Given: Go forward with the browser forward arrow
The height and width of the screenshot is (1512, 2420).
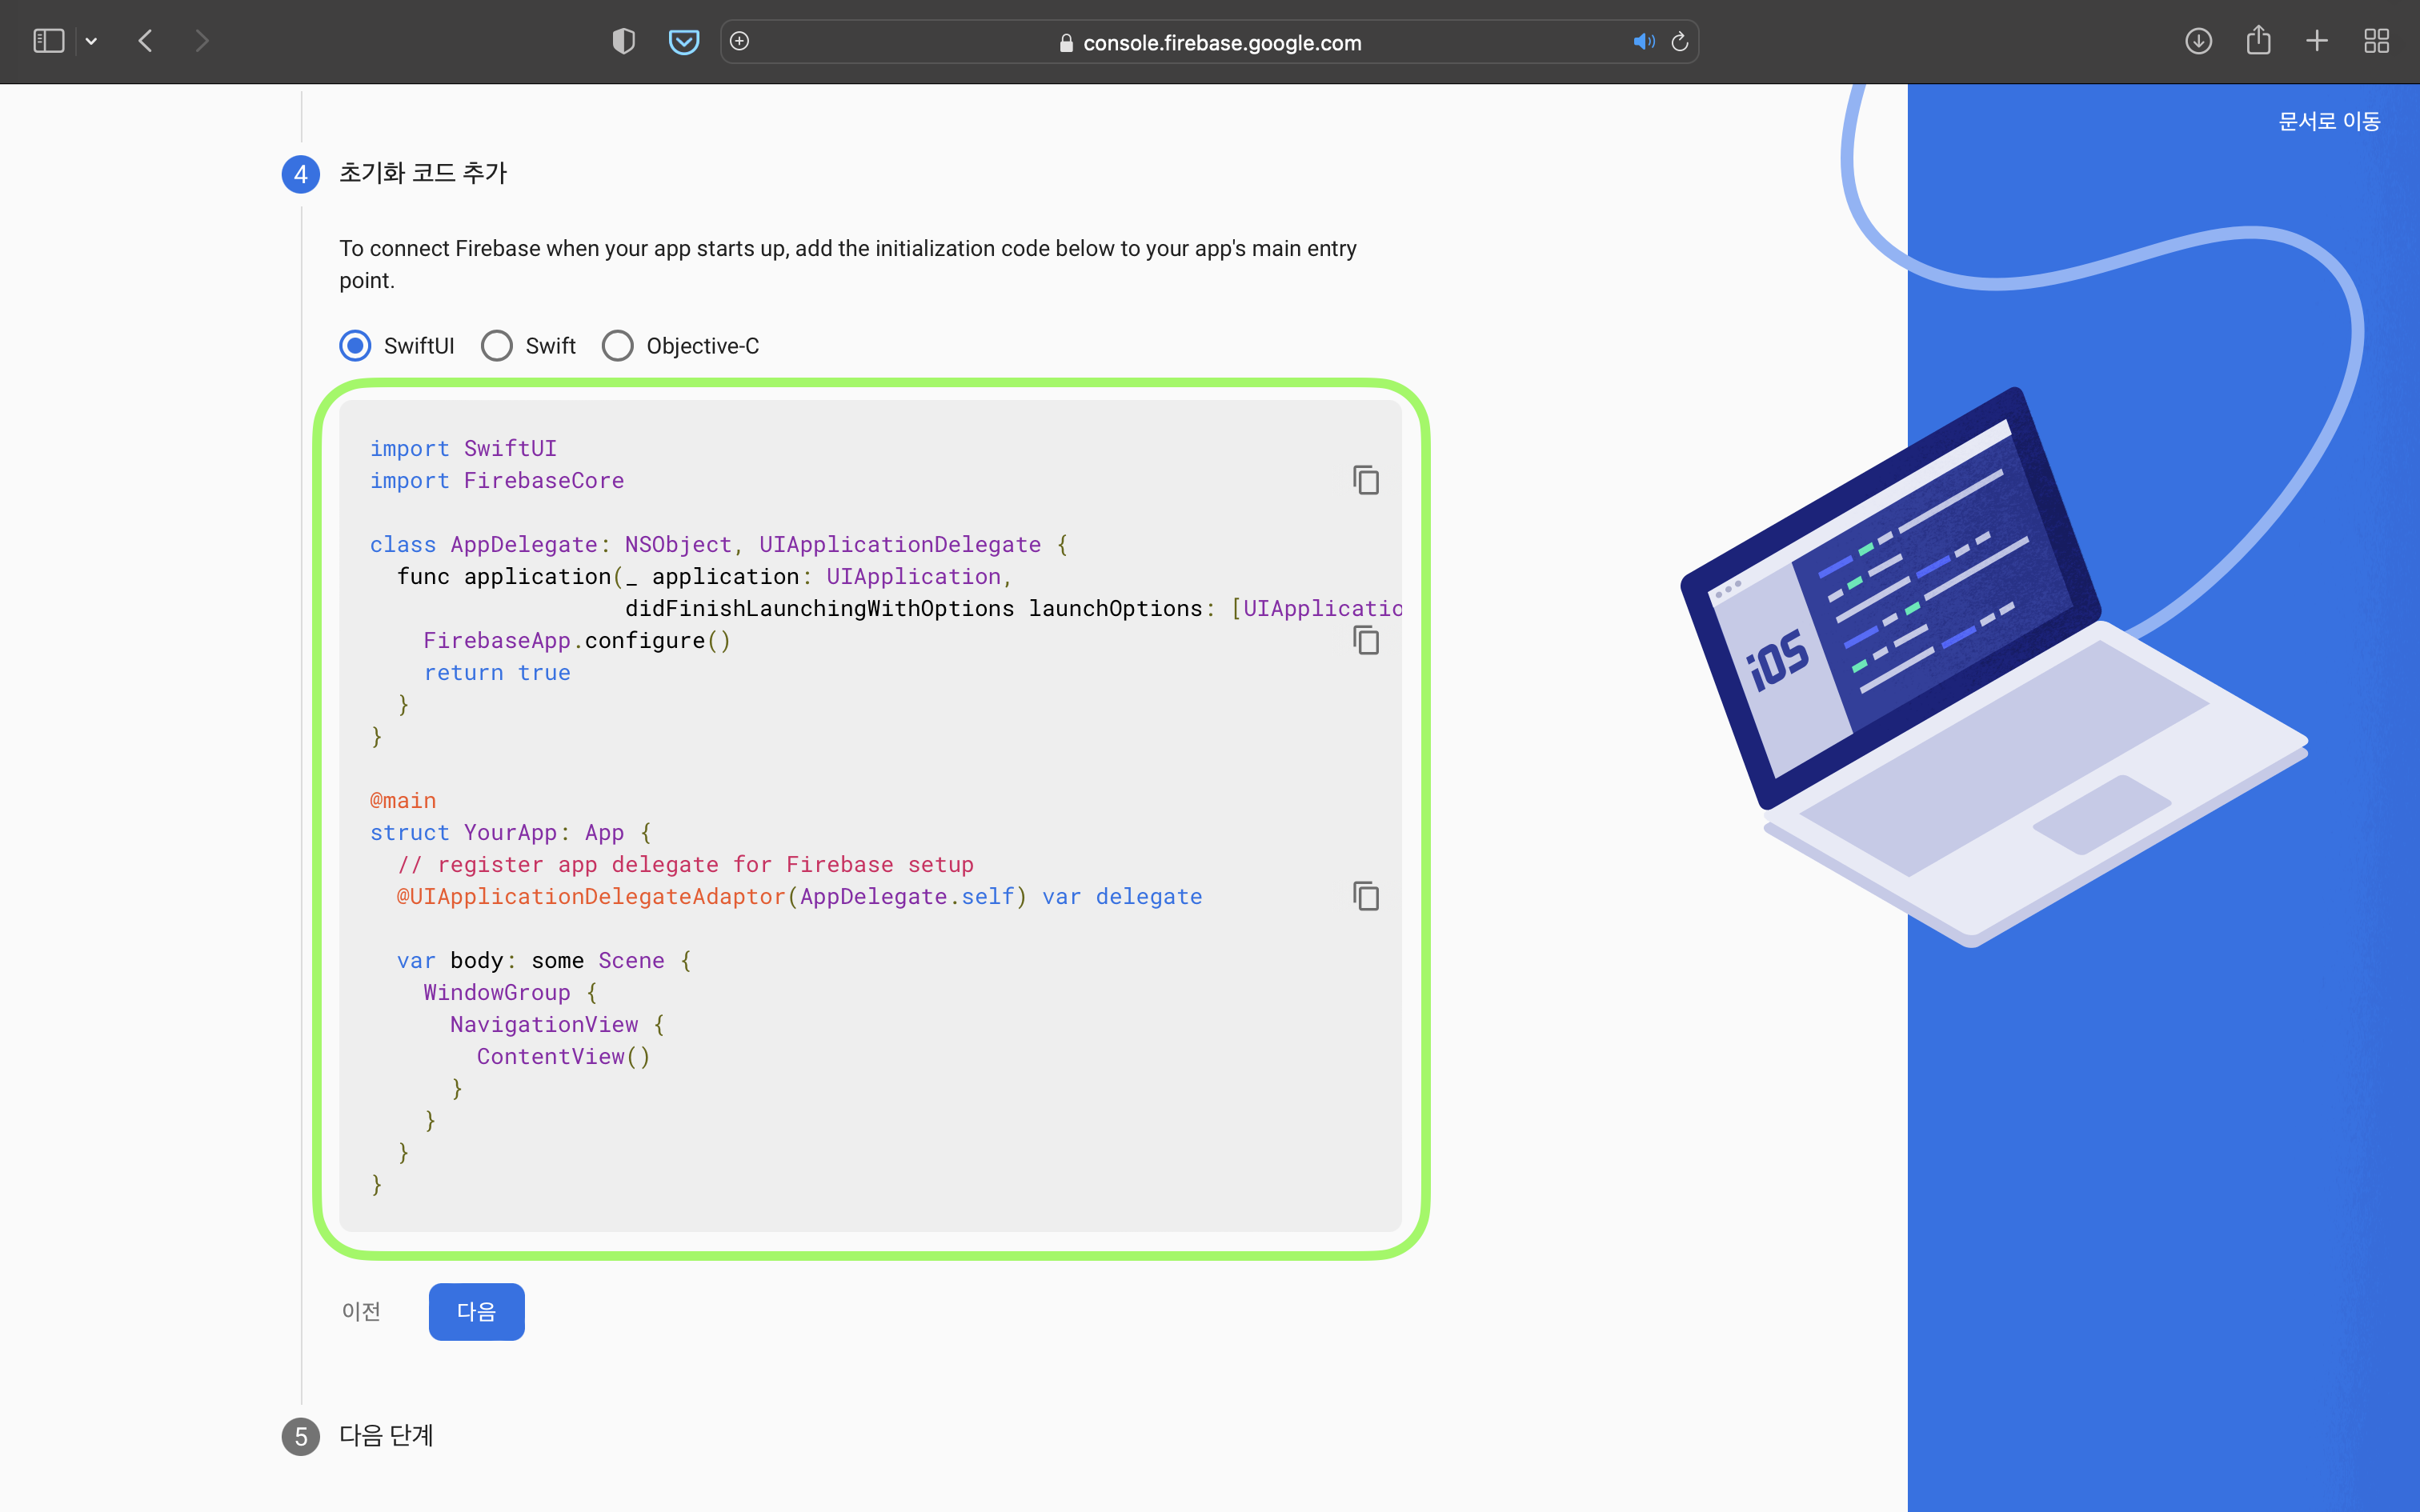Looking at the screenshot, I should tap(202, 41).
